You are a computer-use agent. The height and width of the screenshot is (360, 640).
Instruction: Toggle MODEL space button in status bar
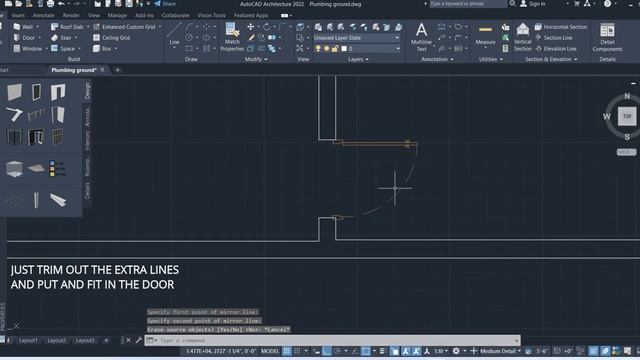270,351
